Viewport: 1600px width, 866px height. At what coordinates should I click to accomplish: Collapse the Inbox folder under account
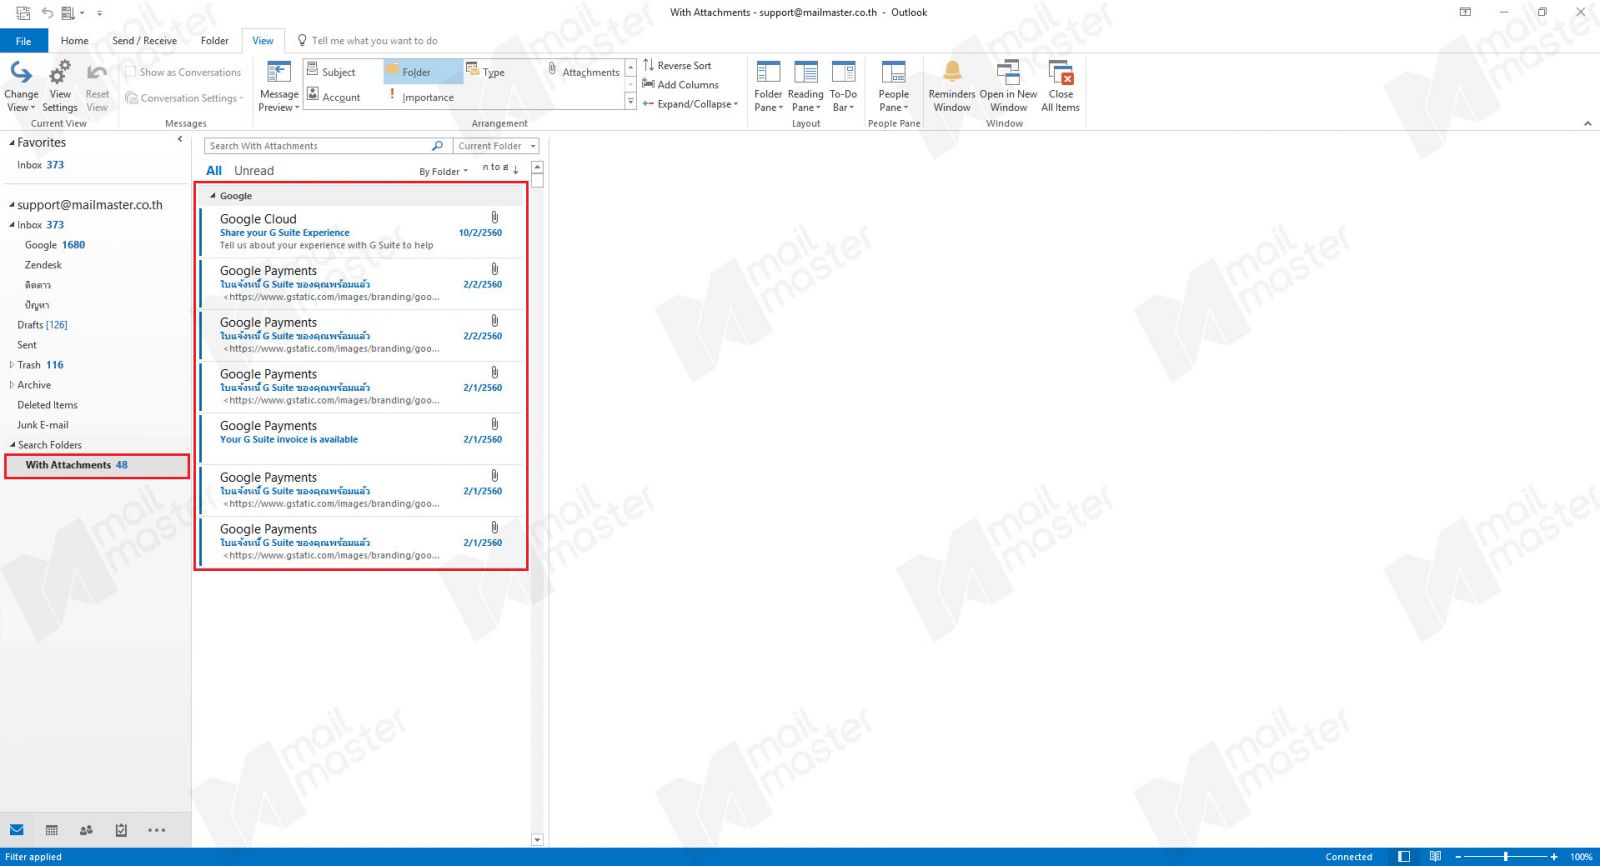click(x=12, y=225)
